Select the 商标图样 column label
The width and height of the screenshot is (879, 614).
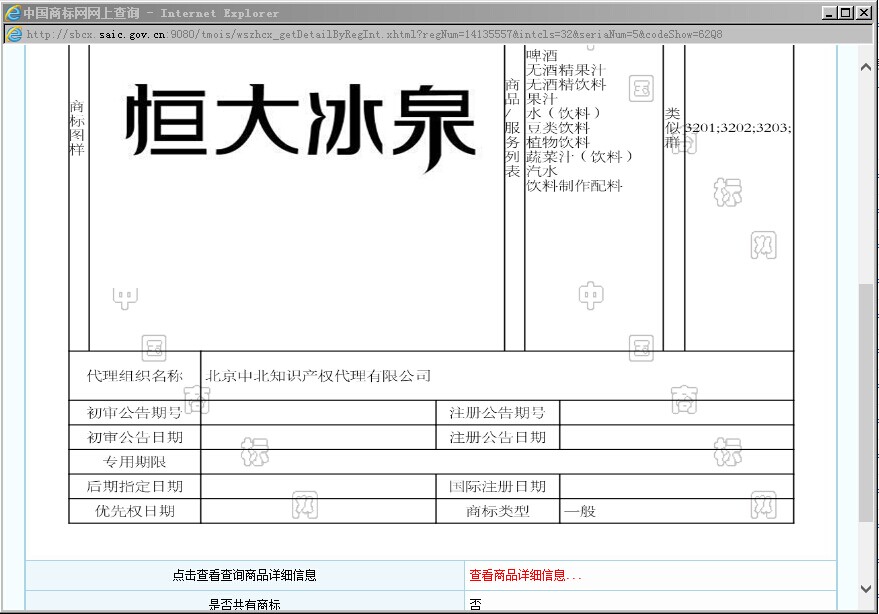pos(77,128)
